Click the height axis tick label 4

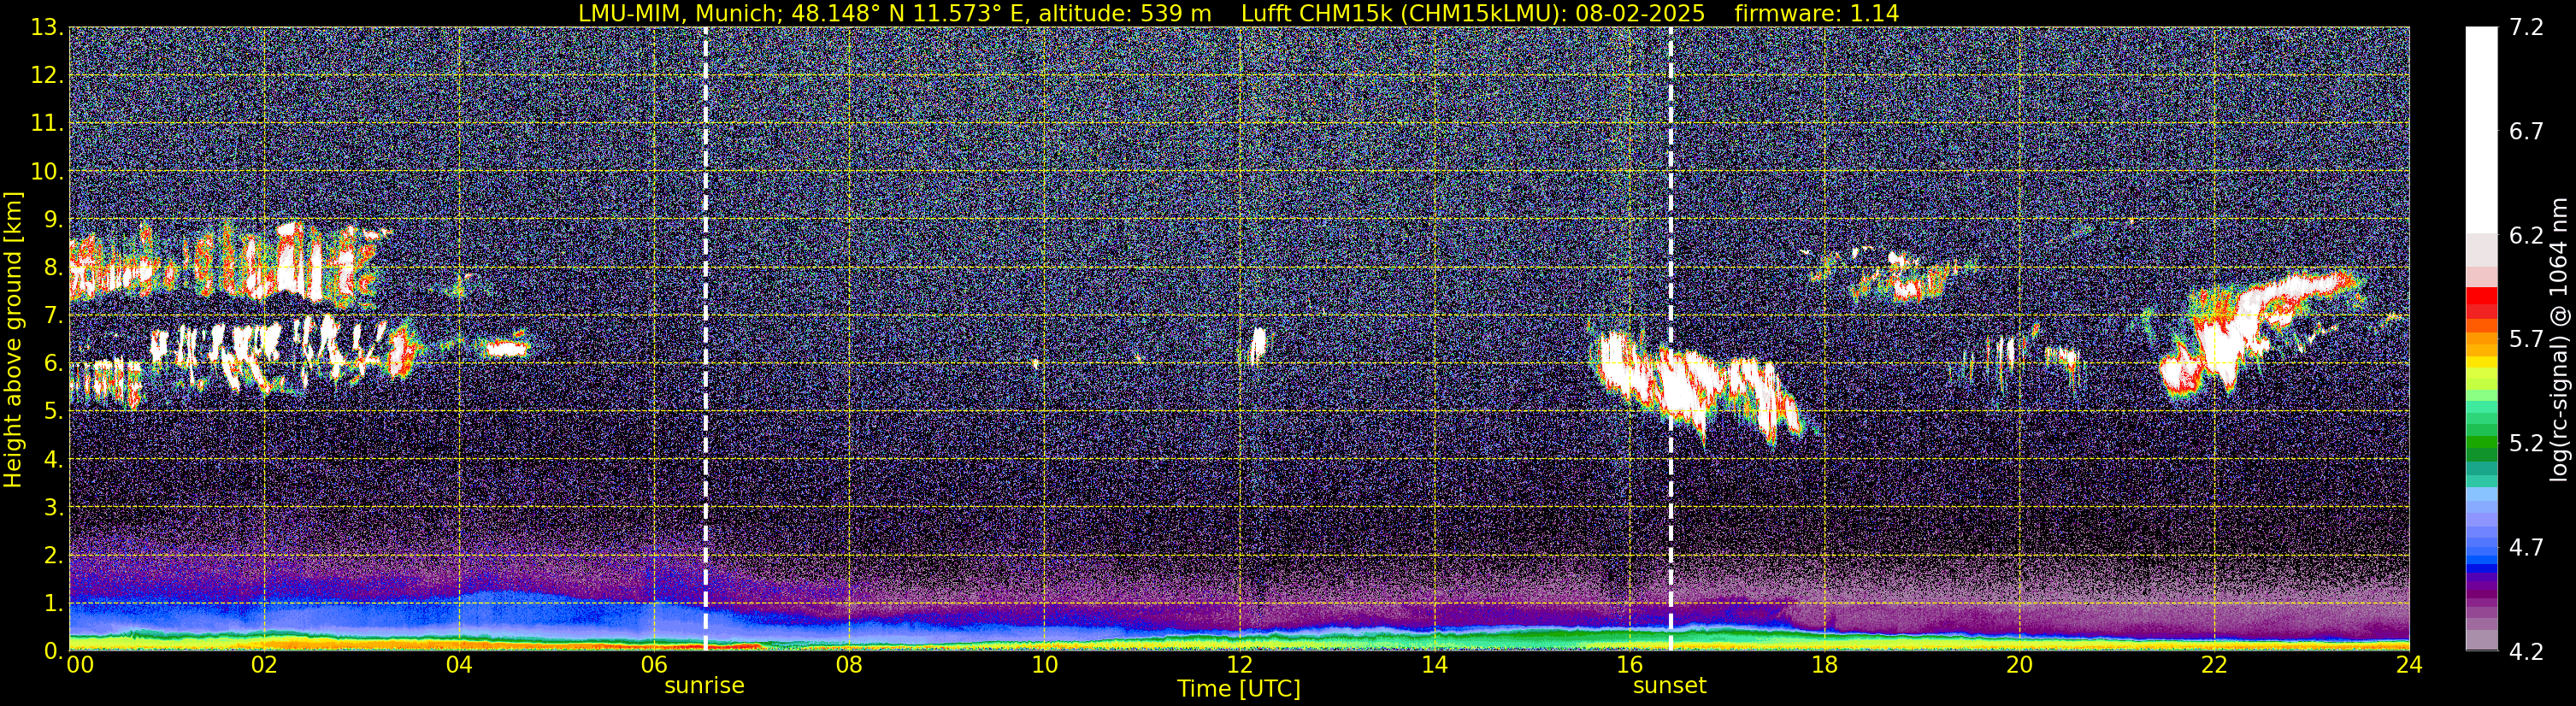54,460
